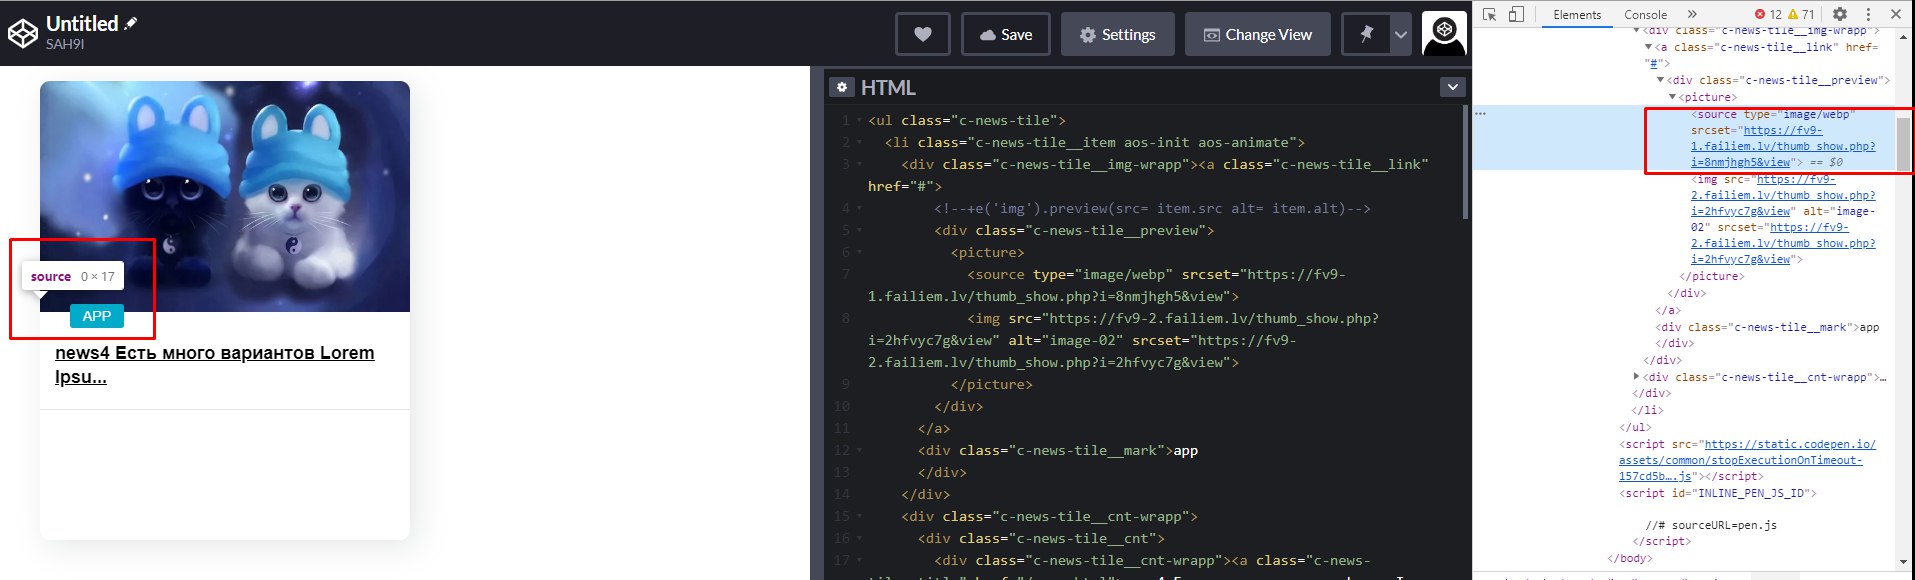Viewport: 1915px width, 580px height.
Task: Toggle device toolbar in DevTools
Action: coord(1516,14)
